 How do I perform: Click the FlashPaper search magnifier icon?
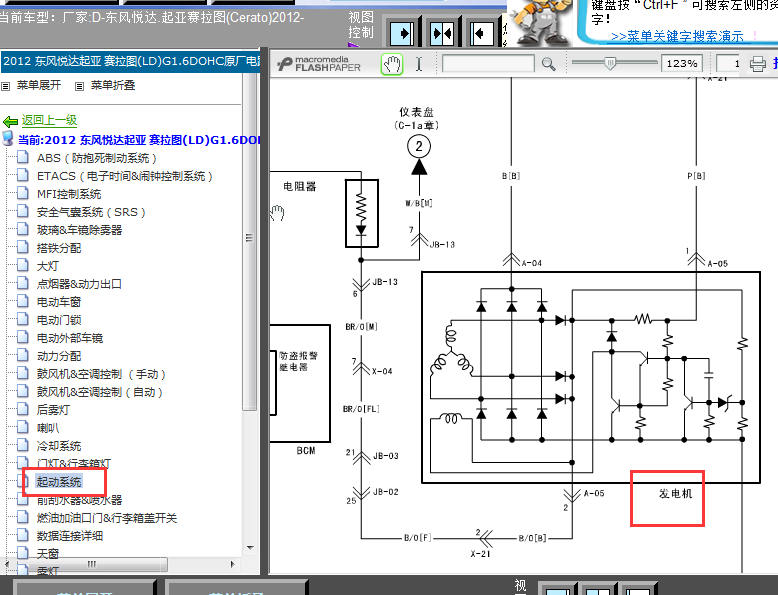pyautogui.click(x=548, y=64)
